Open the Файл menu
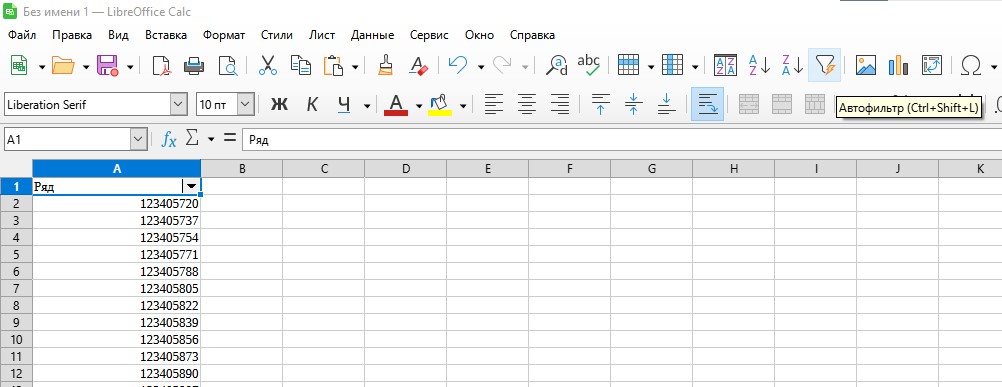The height and width of the screenshot is (387, 1002). coord(22,35)
